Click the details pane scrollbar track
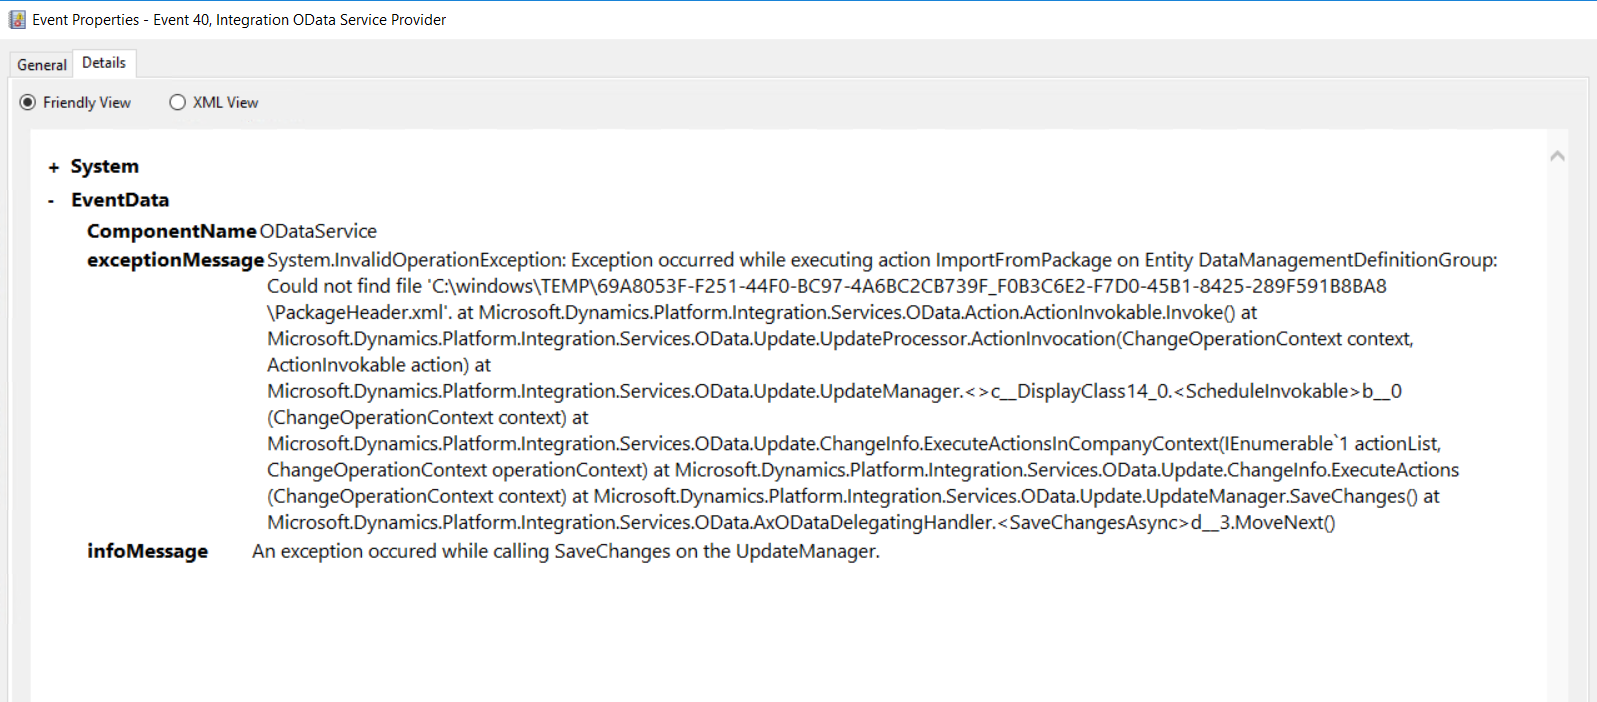This screenshot has width=1597, height=702. 1558,400
